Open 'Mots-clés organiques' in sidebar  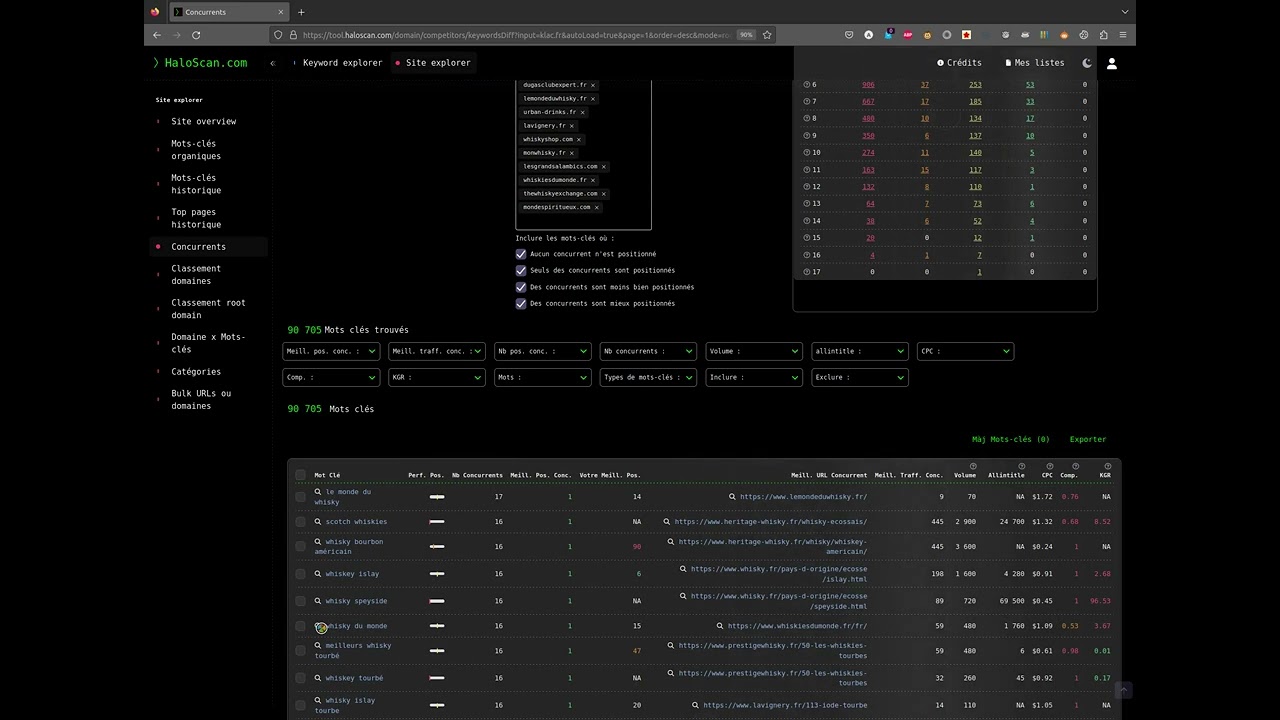(196, 150)
